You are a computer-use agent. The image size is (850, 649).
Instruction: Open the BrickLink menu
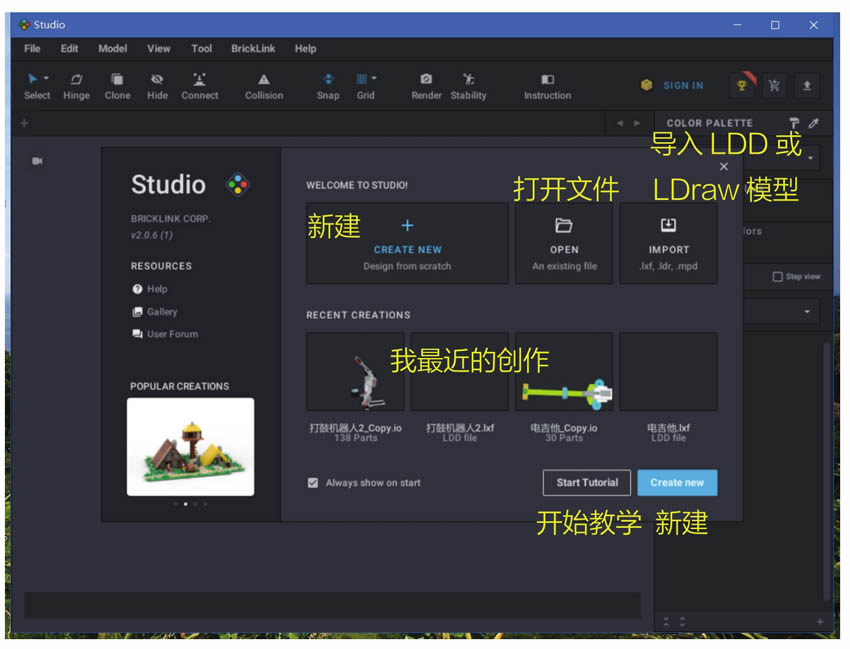coord(253,48)
